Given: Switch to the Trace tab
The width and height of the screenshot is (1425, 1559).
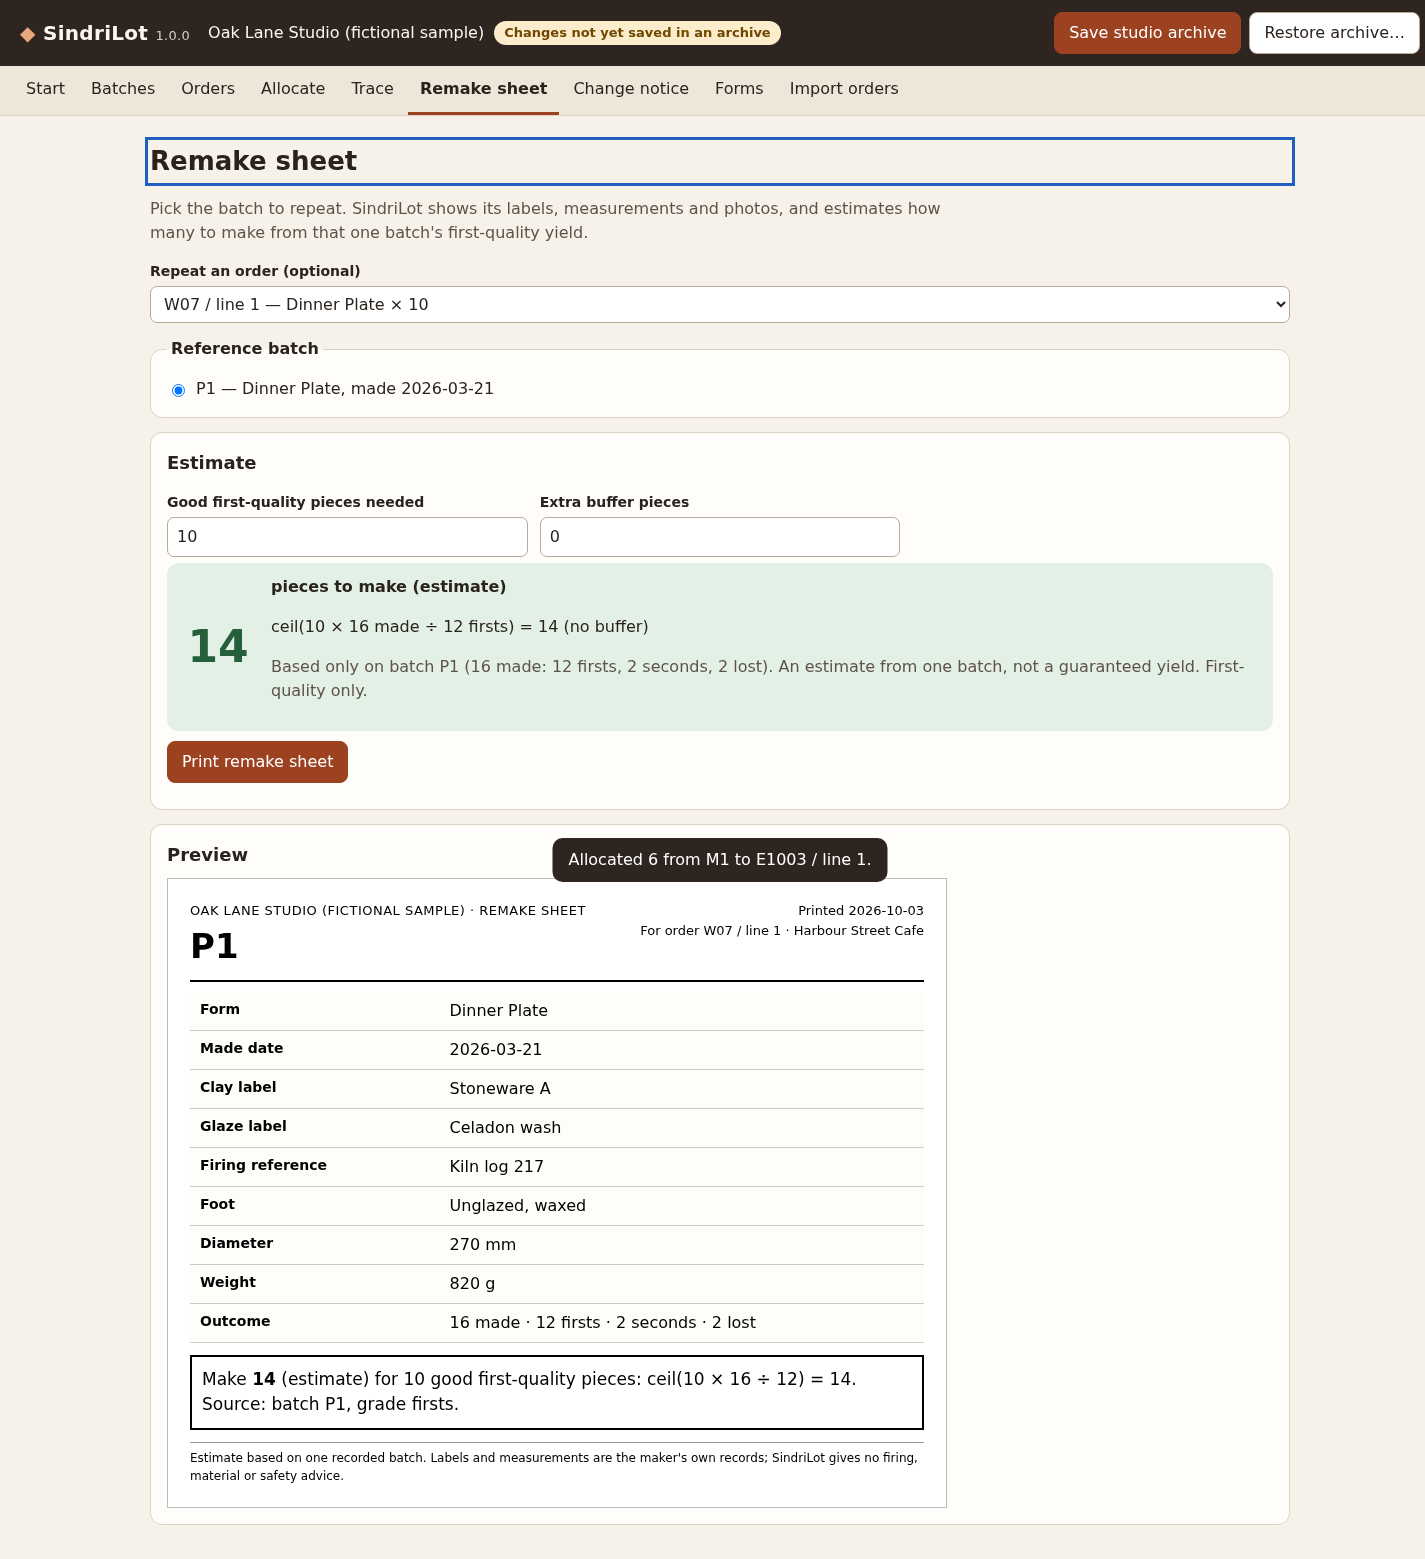Looking at the screenshot, I should (x=372, y=89).
